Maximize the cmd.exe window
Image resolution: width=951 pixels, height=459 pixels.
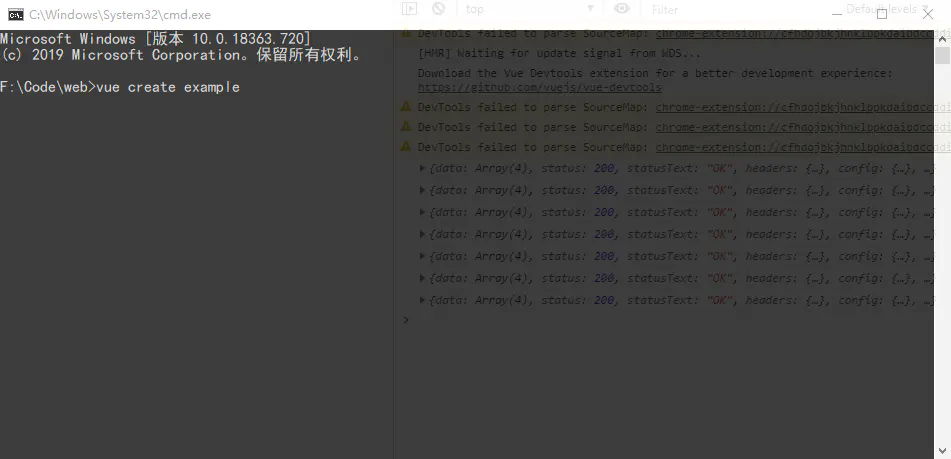pos(881,14)
